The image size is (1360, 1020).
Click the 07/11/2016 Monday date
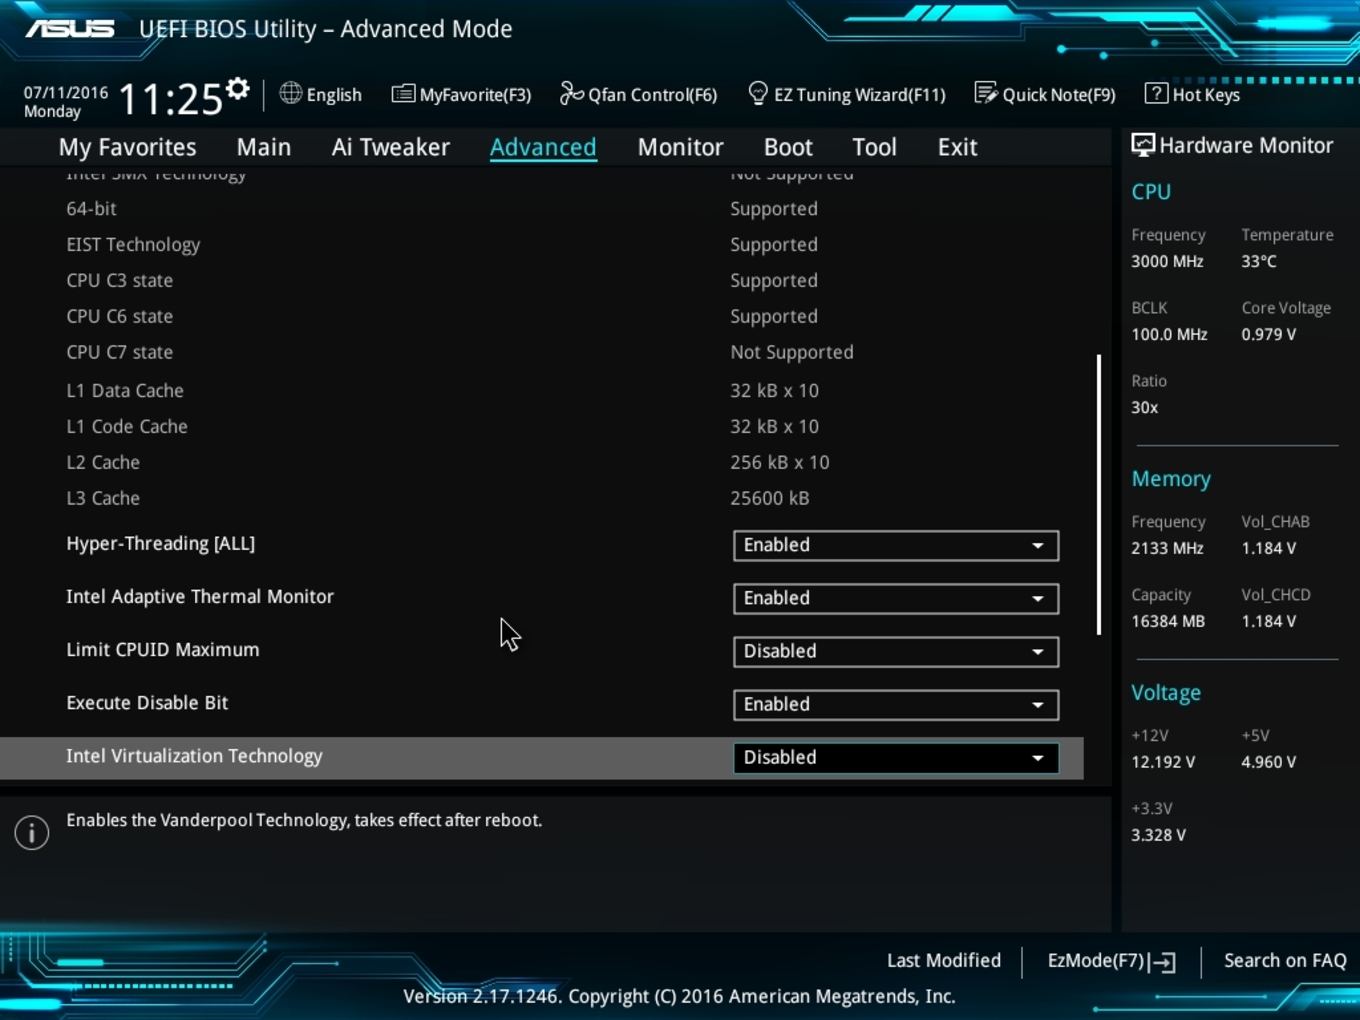point(66,101)
